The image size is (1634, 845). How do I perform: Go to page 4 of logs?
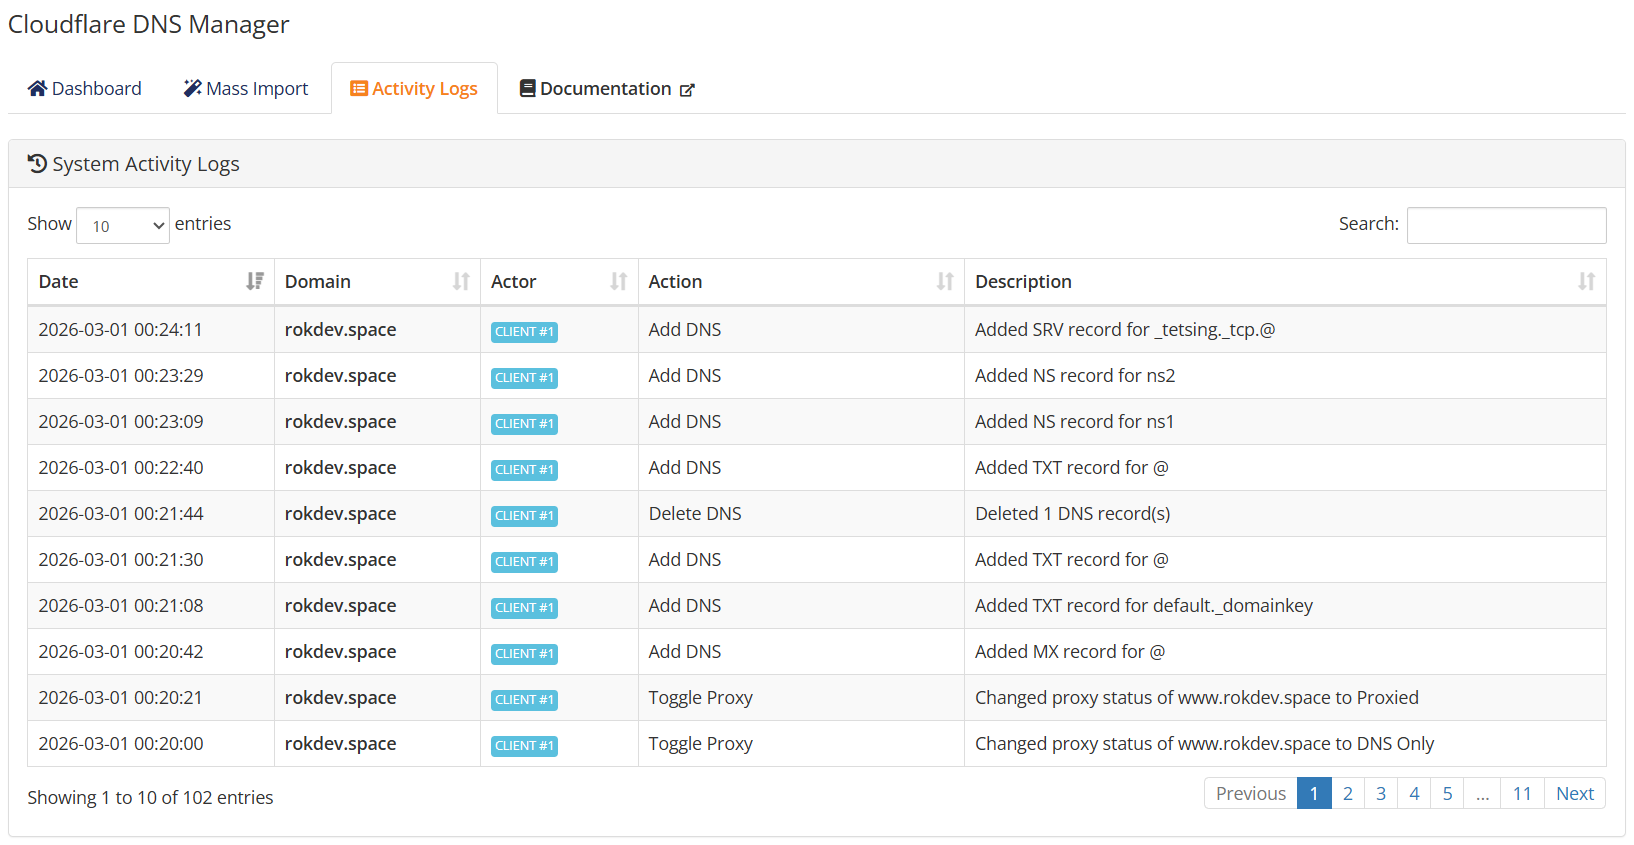click(x=1414, y=793)
